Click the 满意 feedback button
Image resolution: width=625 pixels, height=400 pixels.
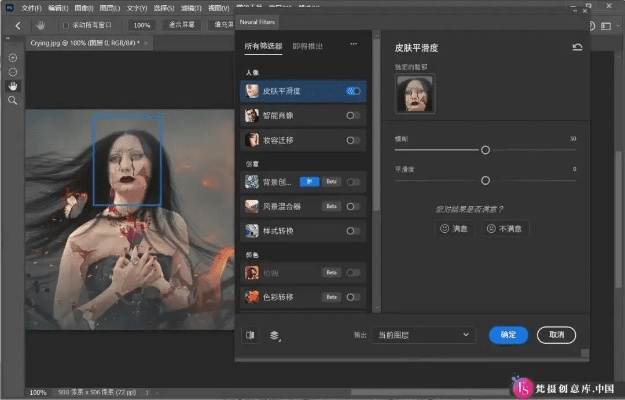(x=455, y=228)
